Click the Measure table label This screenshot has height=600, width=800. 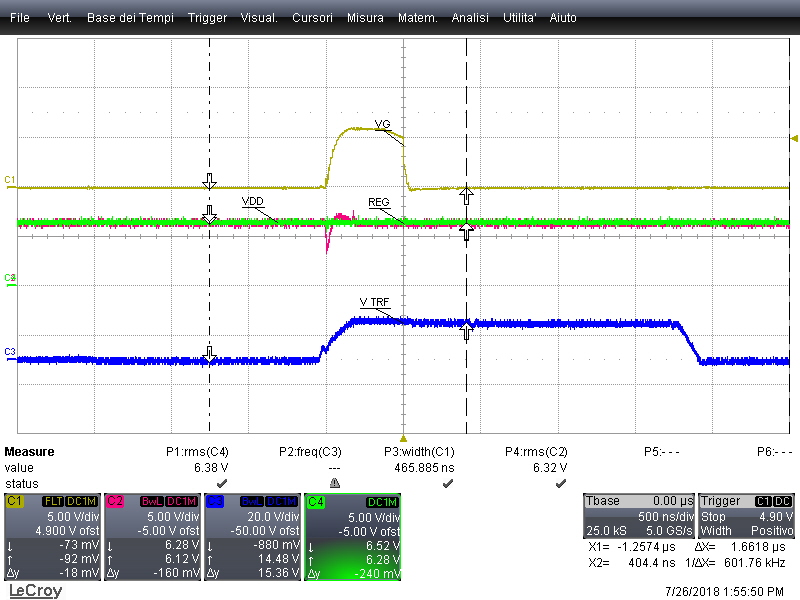tap(29, 452)
